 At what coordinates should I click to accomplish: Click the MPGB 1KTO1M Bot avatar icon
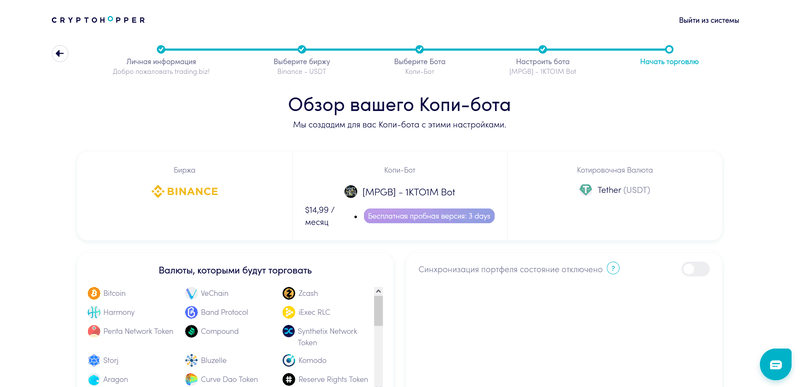[x=351, y=192]
